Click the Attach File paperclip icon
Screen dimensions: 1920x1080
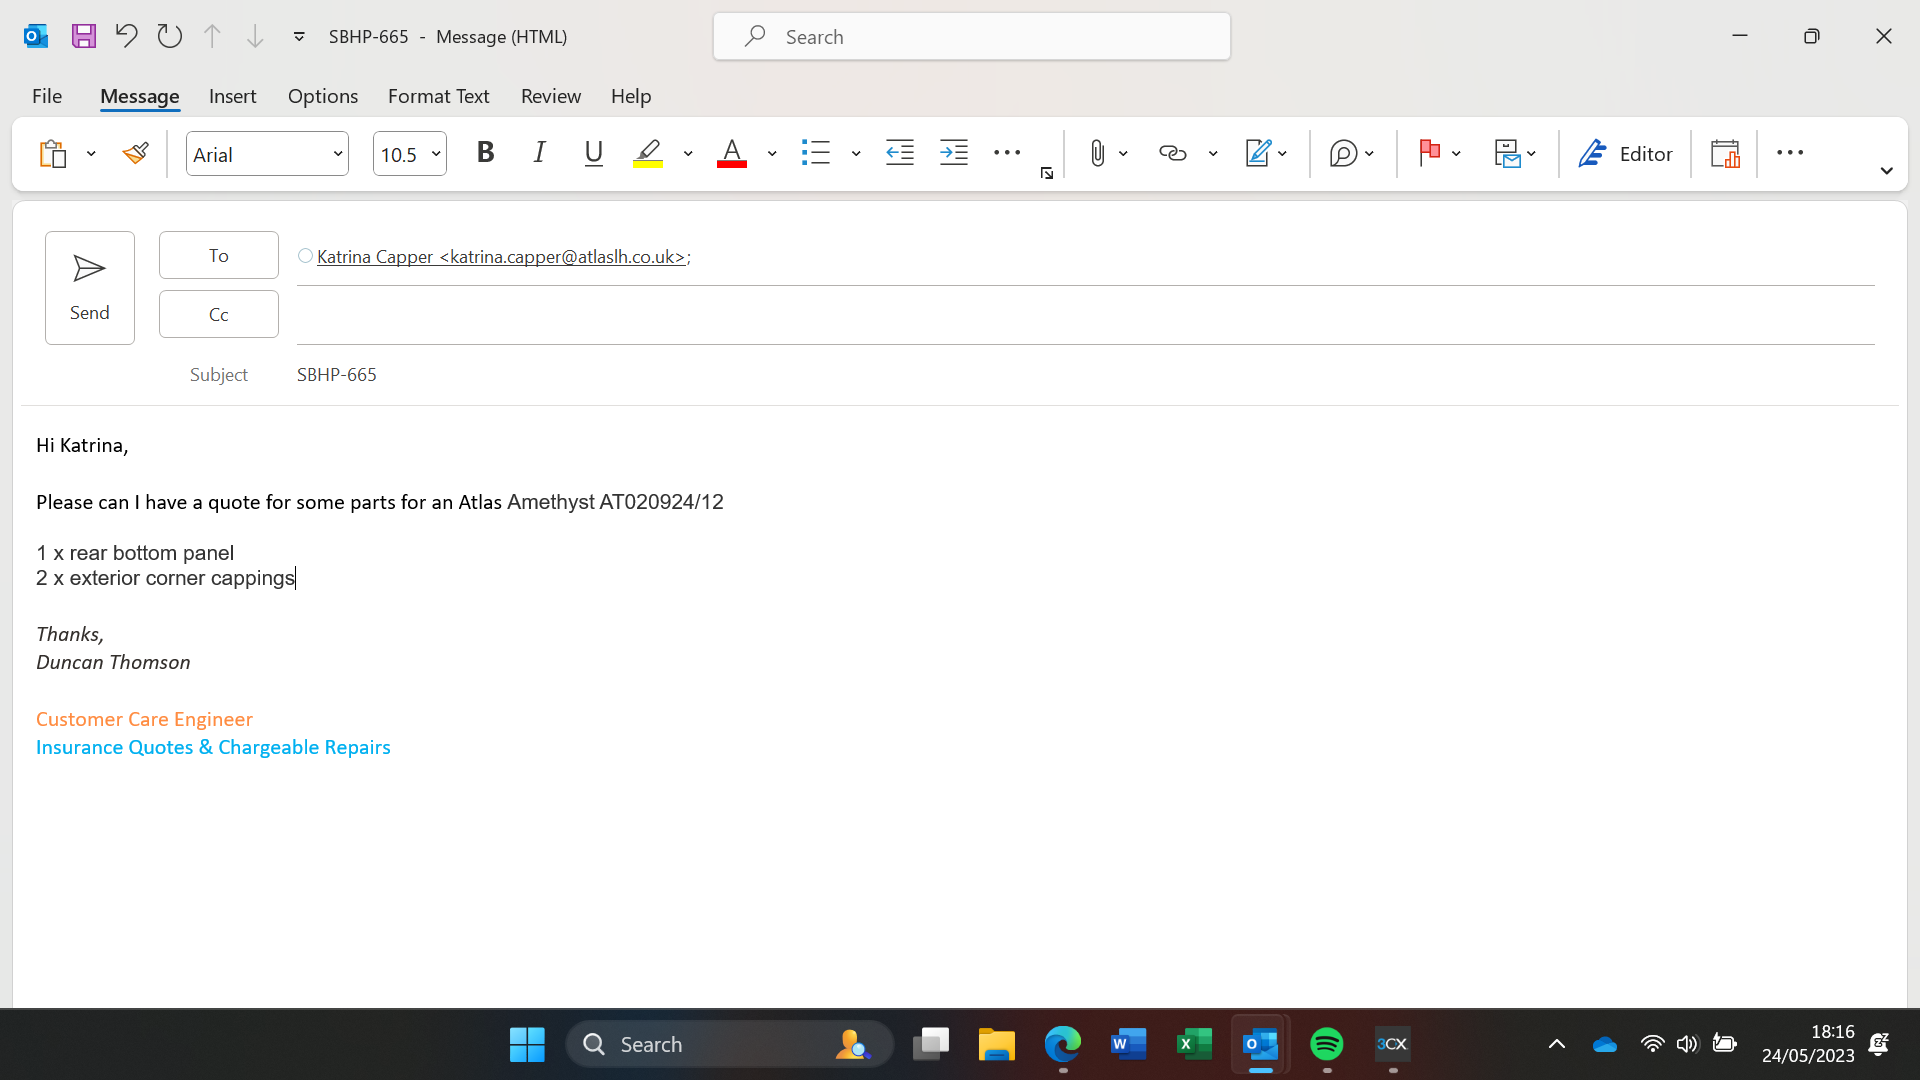pos(1097,153)
